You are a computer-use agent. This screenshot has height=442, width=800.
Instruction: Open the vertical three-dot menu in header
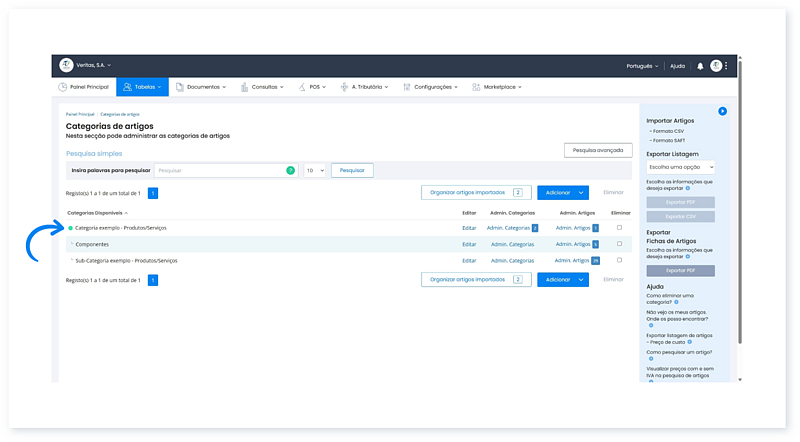click(727, 66)
